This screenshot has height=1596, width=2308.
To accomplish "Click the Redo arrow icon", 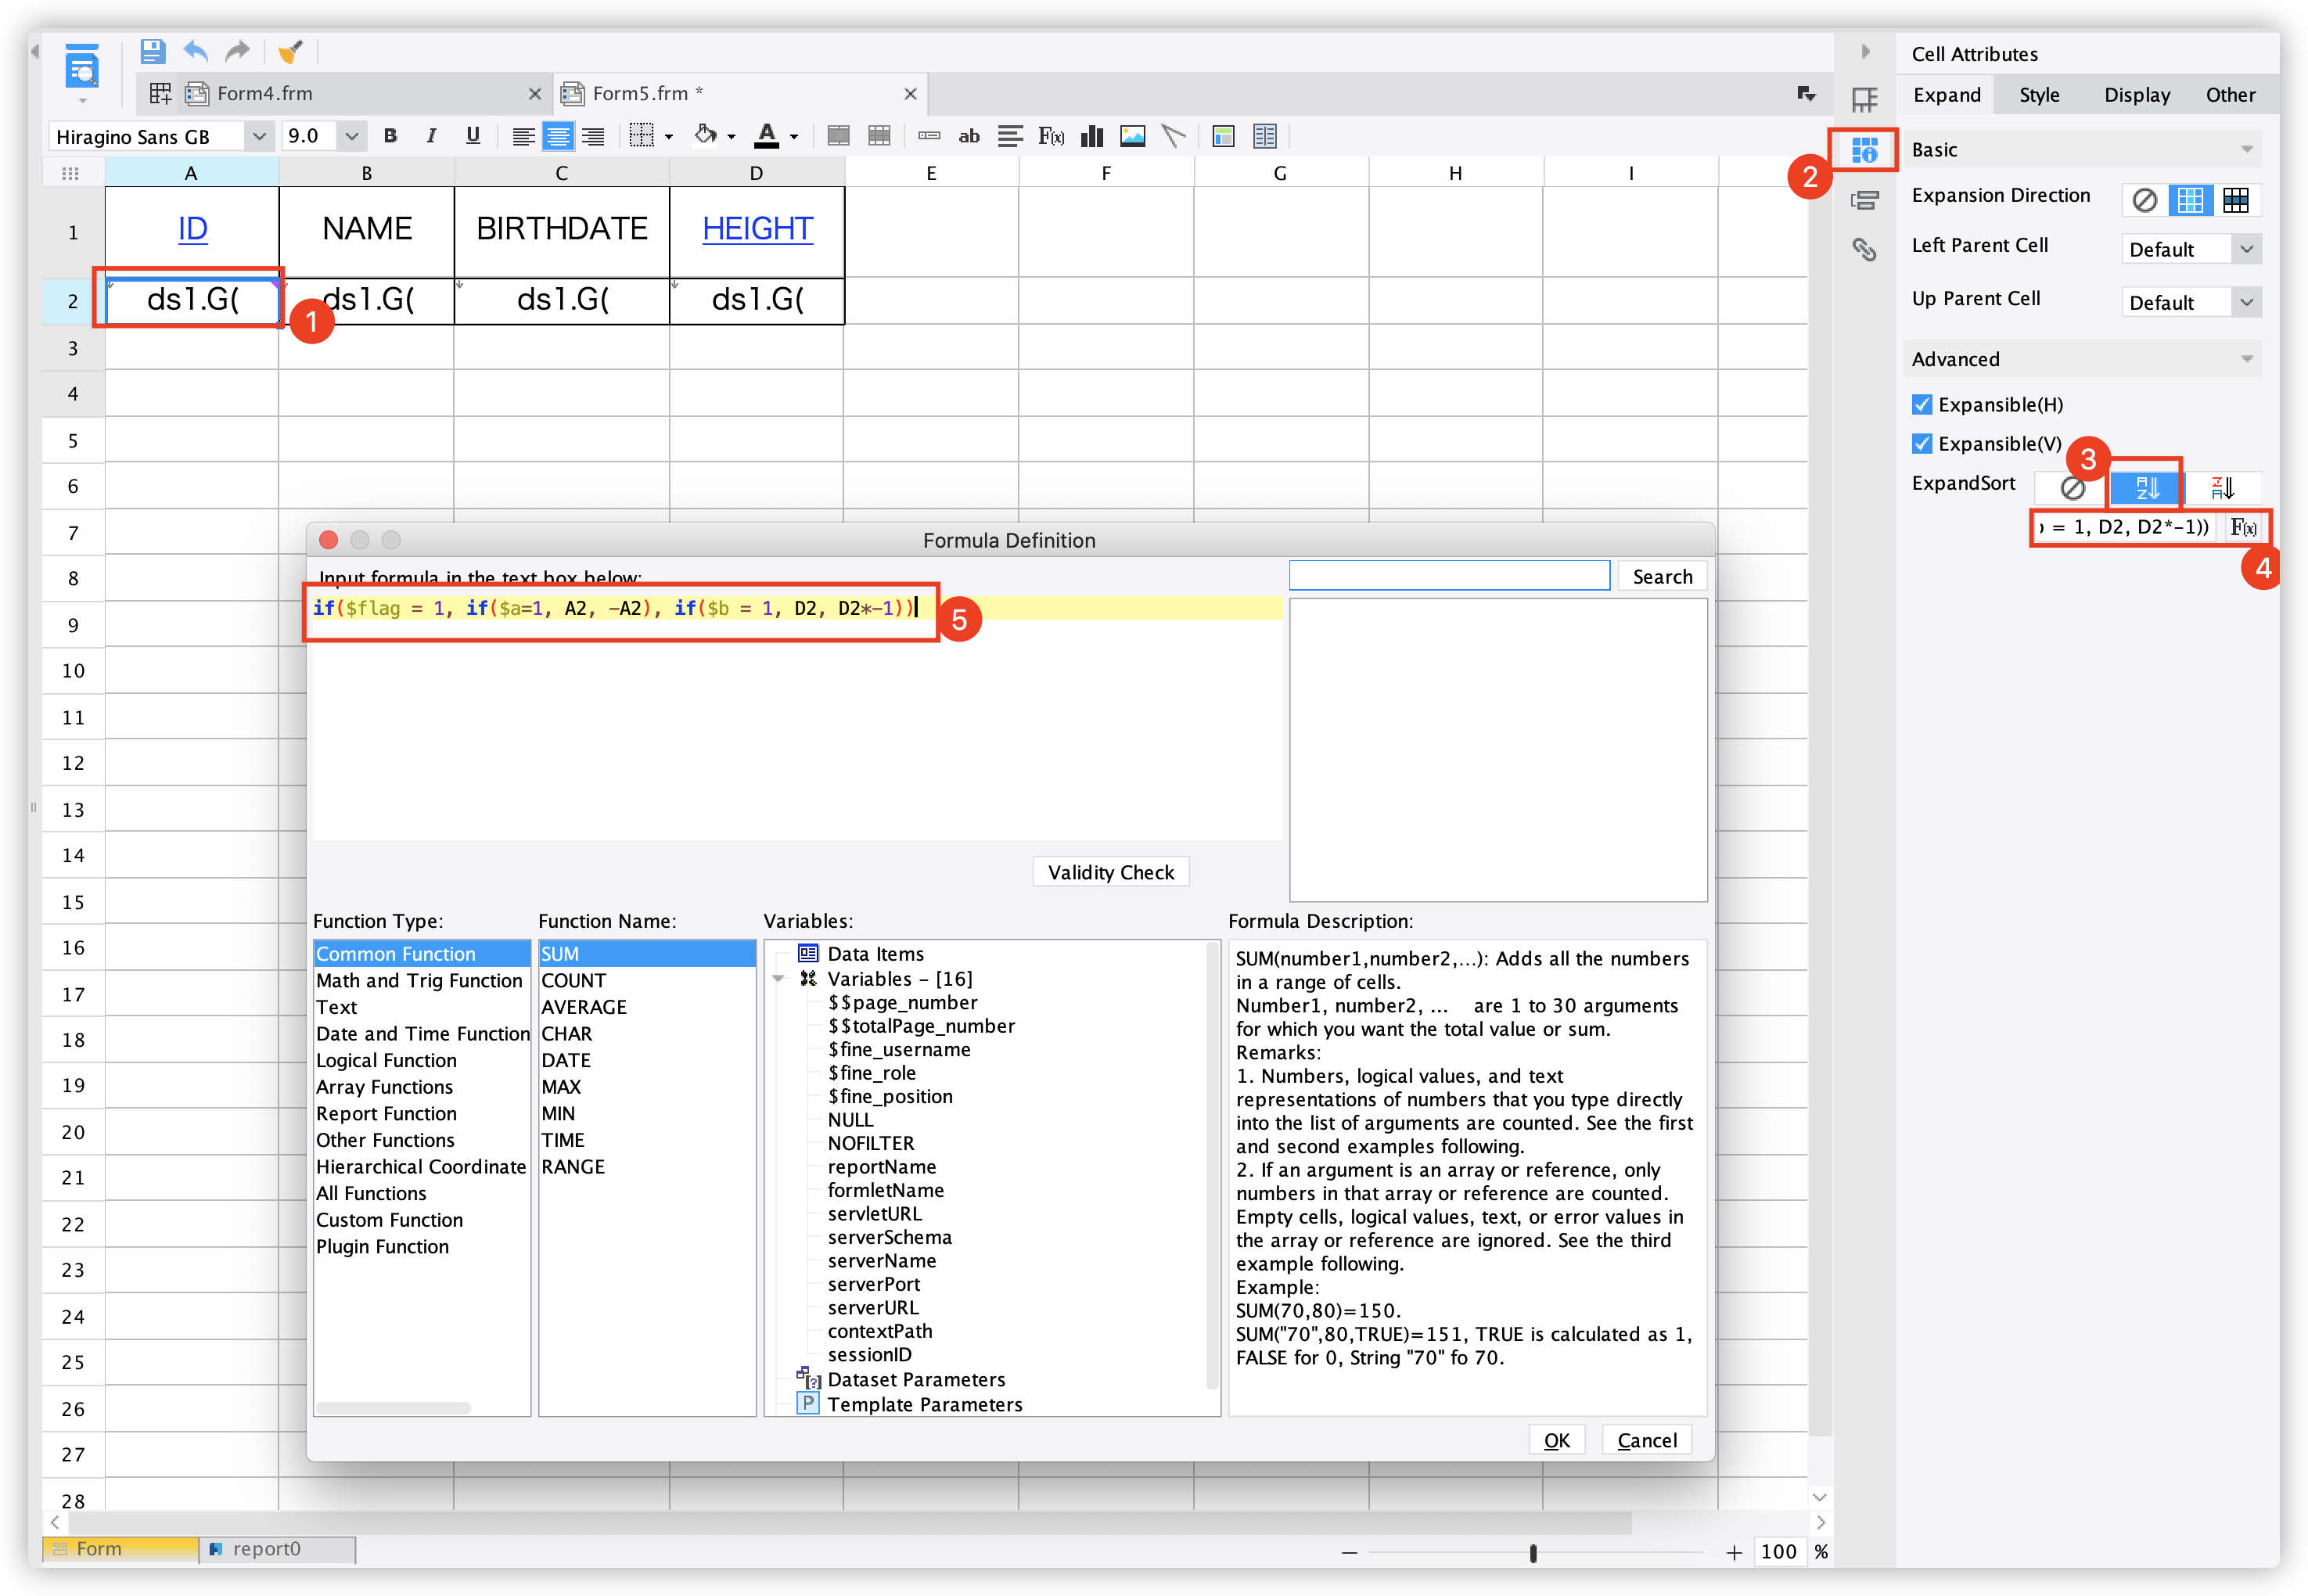I will (x=237, y=50).
